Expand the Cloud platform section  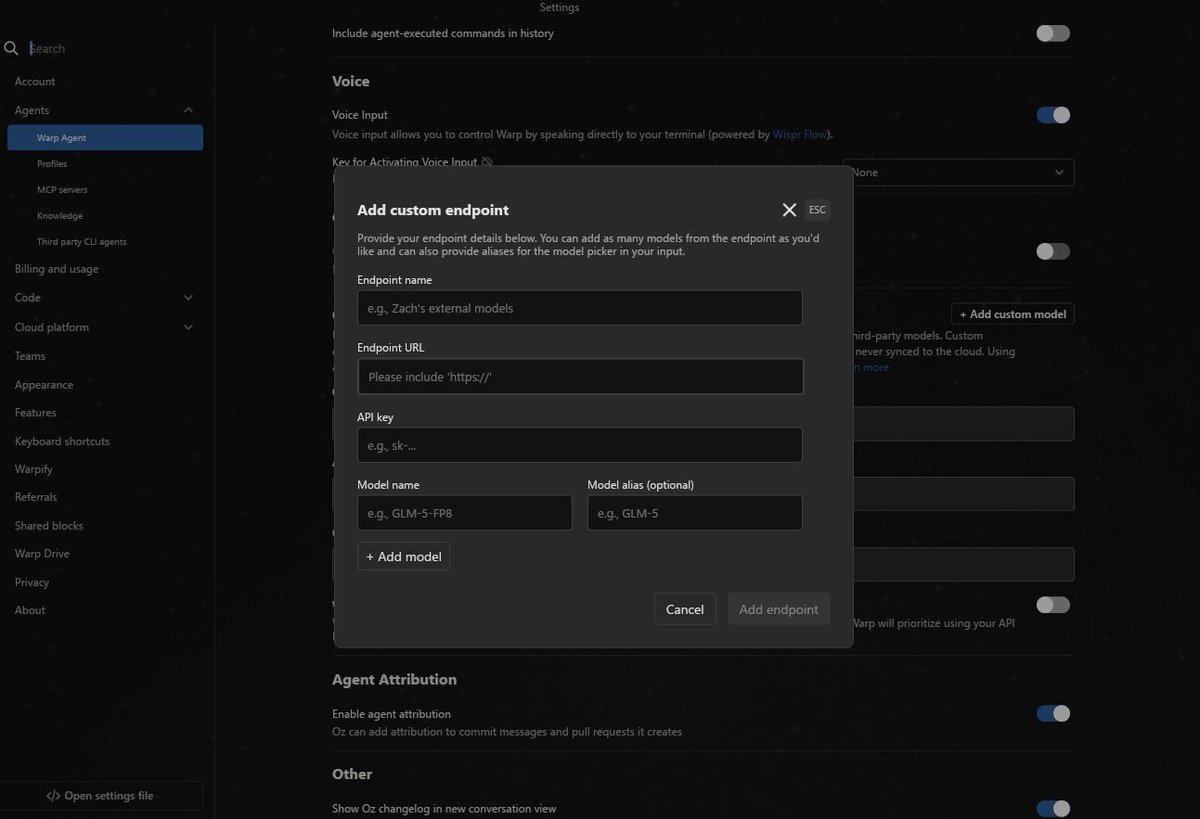188,327
